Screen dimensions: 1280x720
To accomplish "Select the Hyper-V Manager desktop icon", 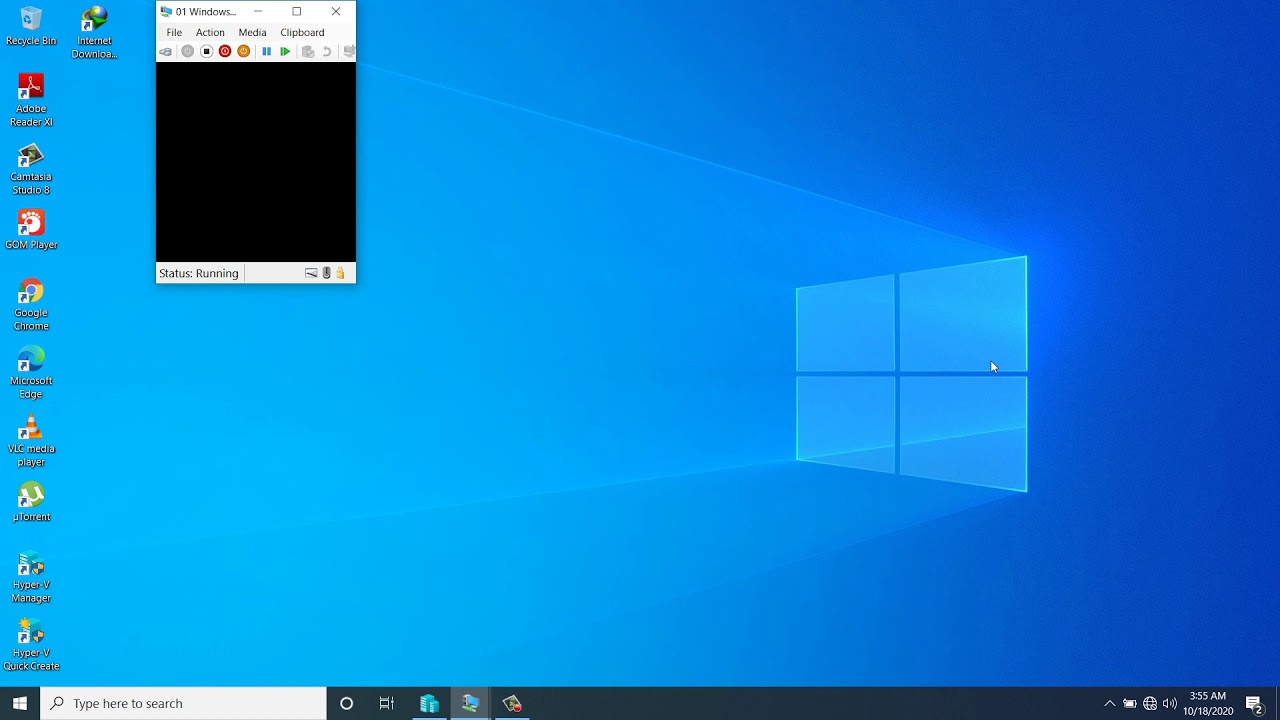I will (31, 576).
